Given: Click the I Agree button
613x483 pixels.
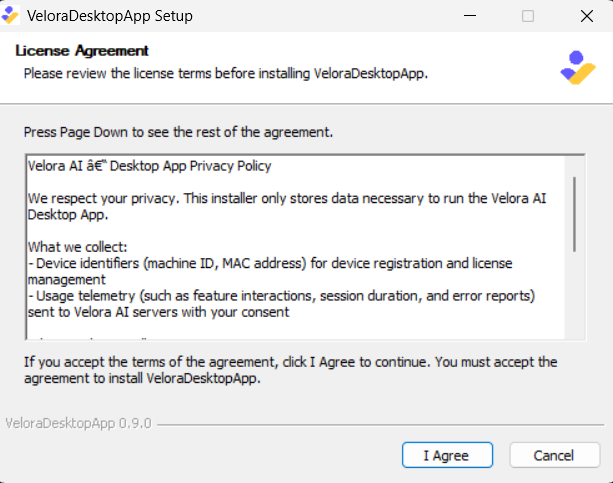Looking at the screenshot, I should [x=447, y=455].
